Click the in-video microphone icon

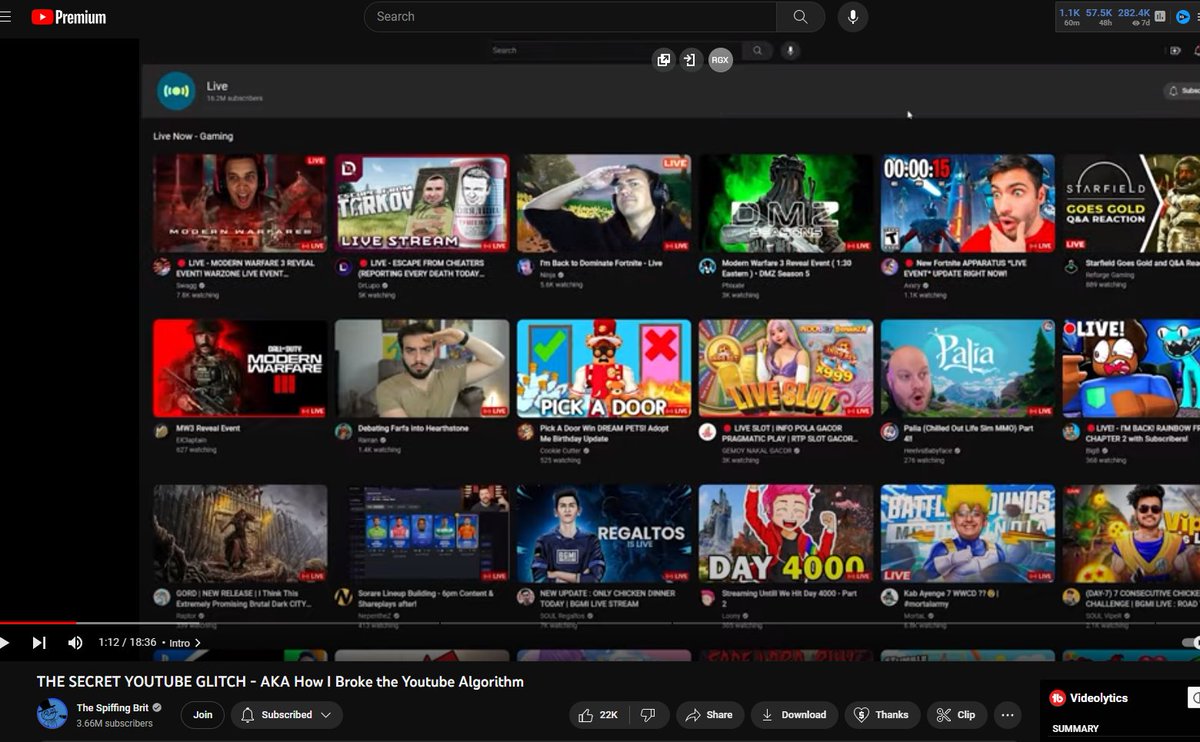pos(790,50)
